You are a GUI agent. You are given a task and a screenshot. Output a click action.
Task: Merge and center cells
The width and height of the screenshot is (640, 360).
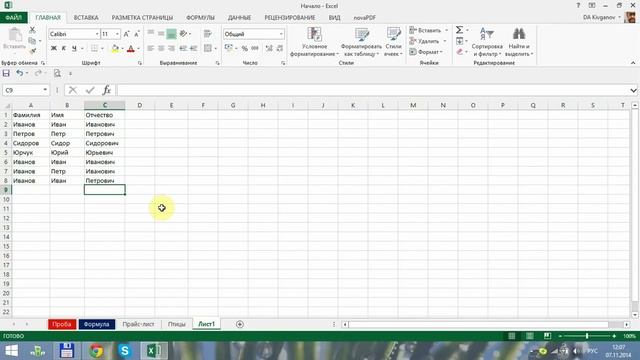208,48
